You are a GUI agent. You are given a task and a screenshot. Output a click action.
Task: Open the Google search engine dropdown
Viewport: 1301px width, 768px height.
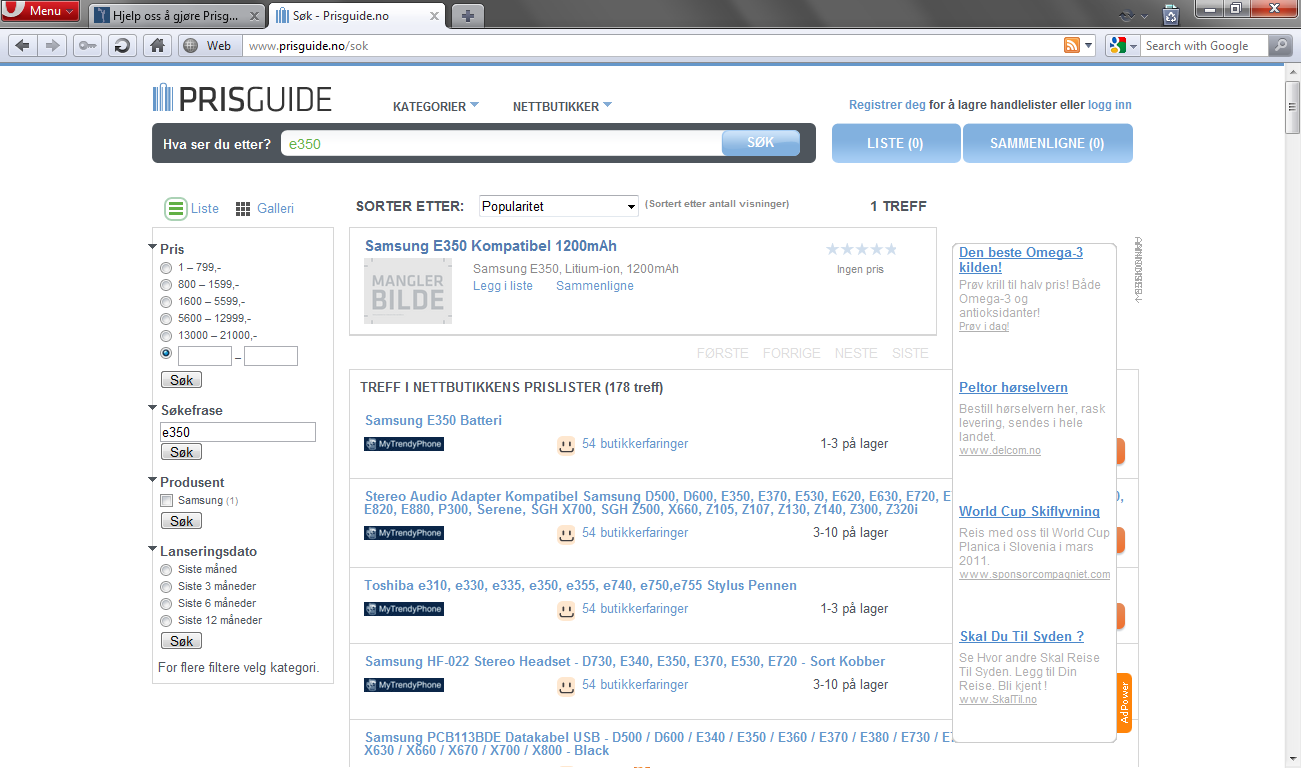pyautogui.click(x=1123, y=45)
